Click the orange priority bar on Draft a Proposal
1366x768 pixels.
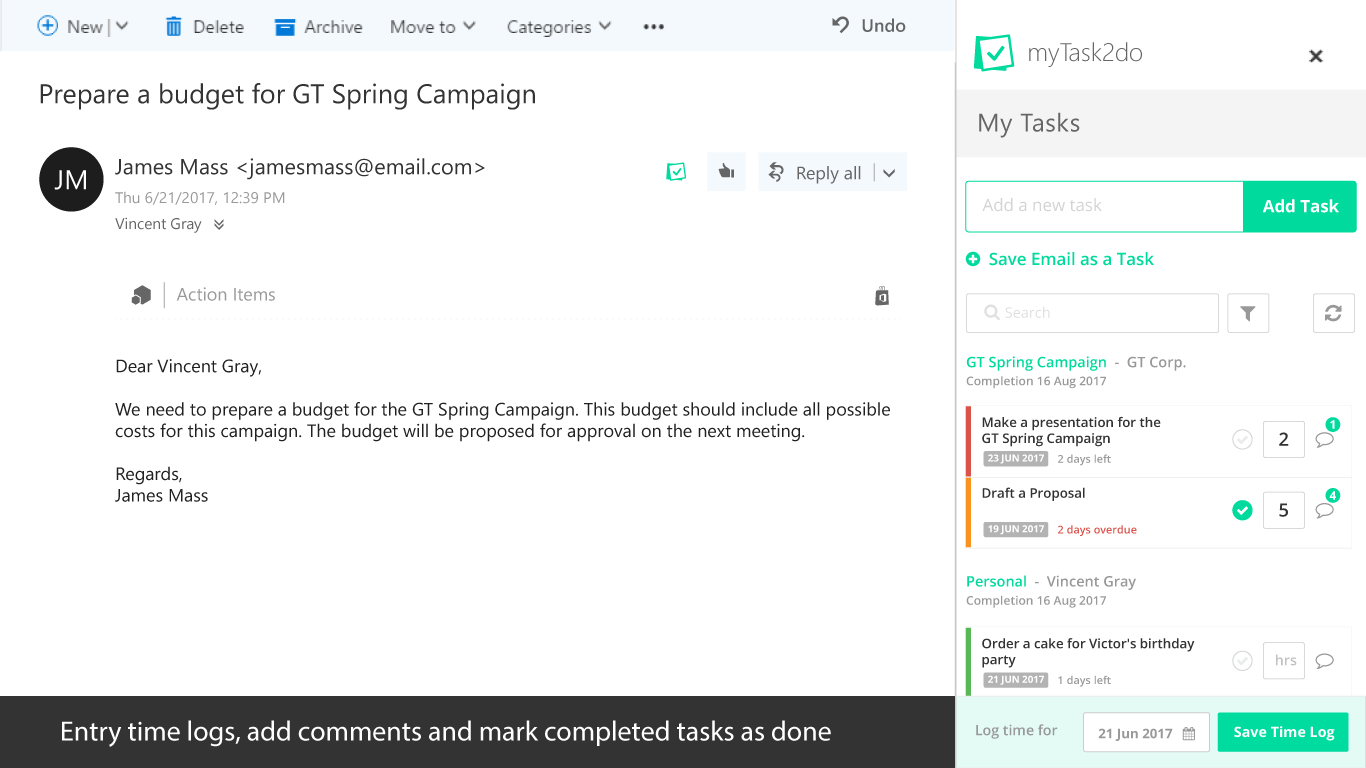coord(968,512)
